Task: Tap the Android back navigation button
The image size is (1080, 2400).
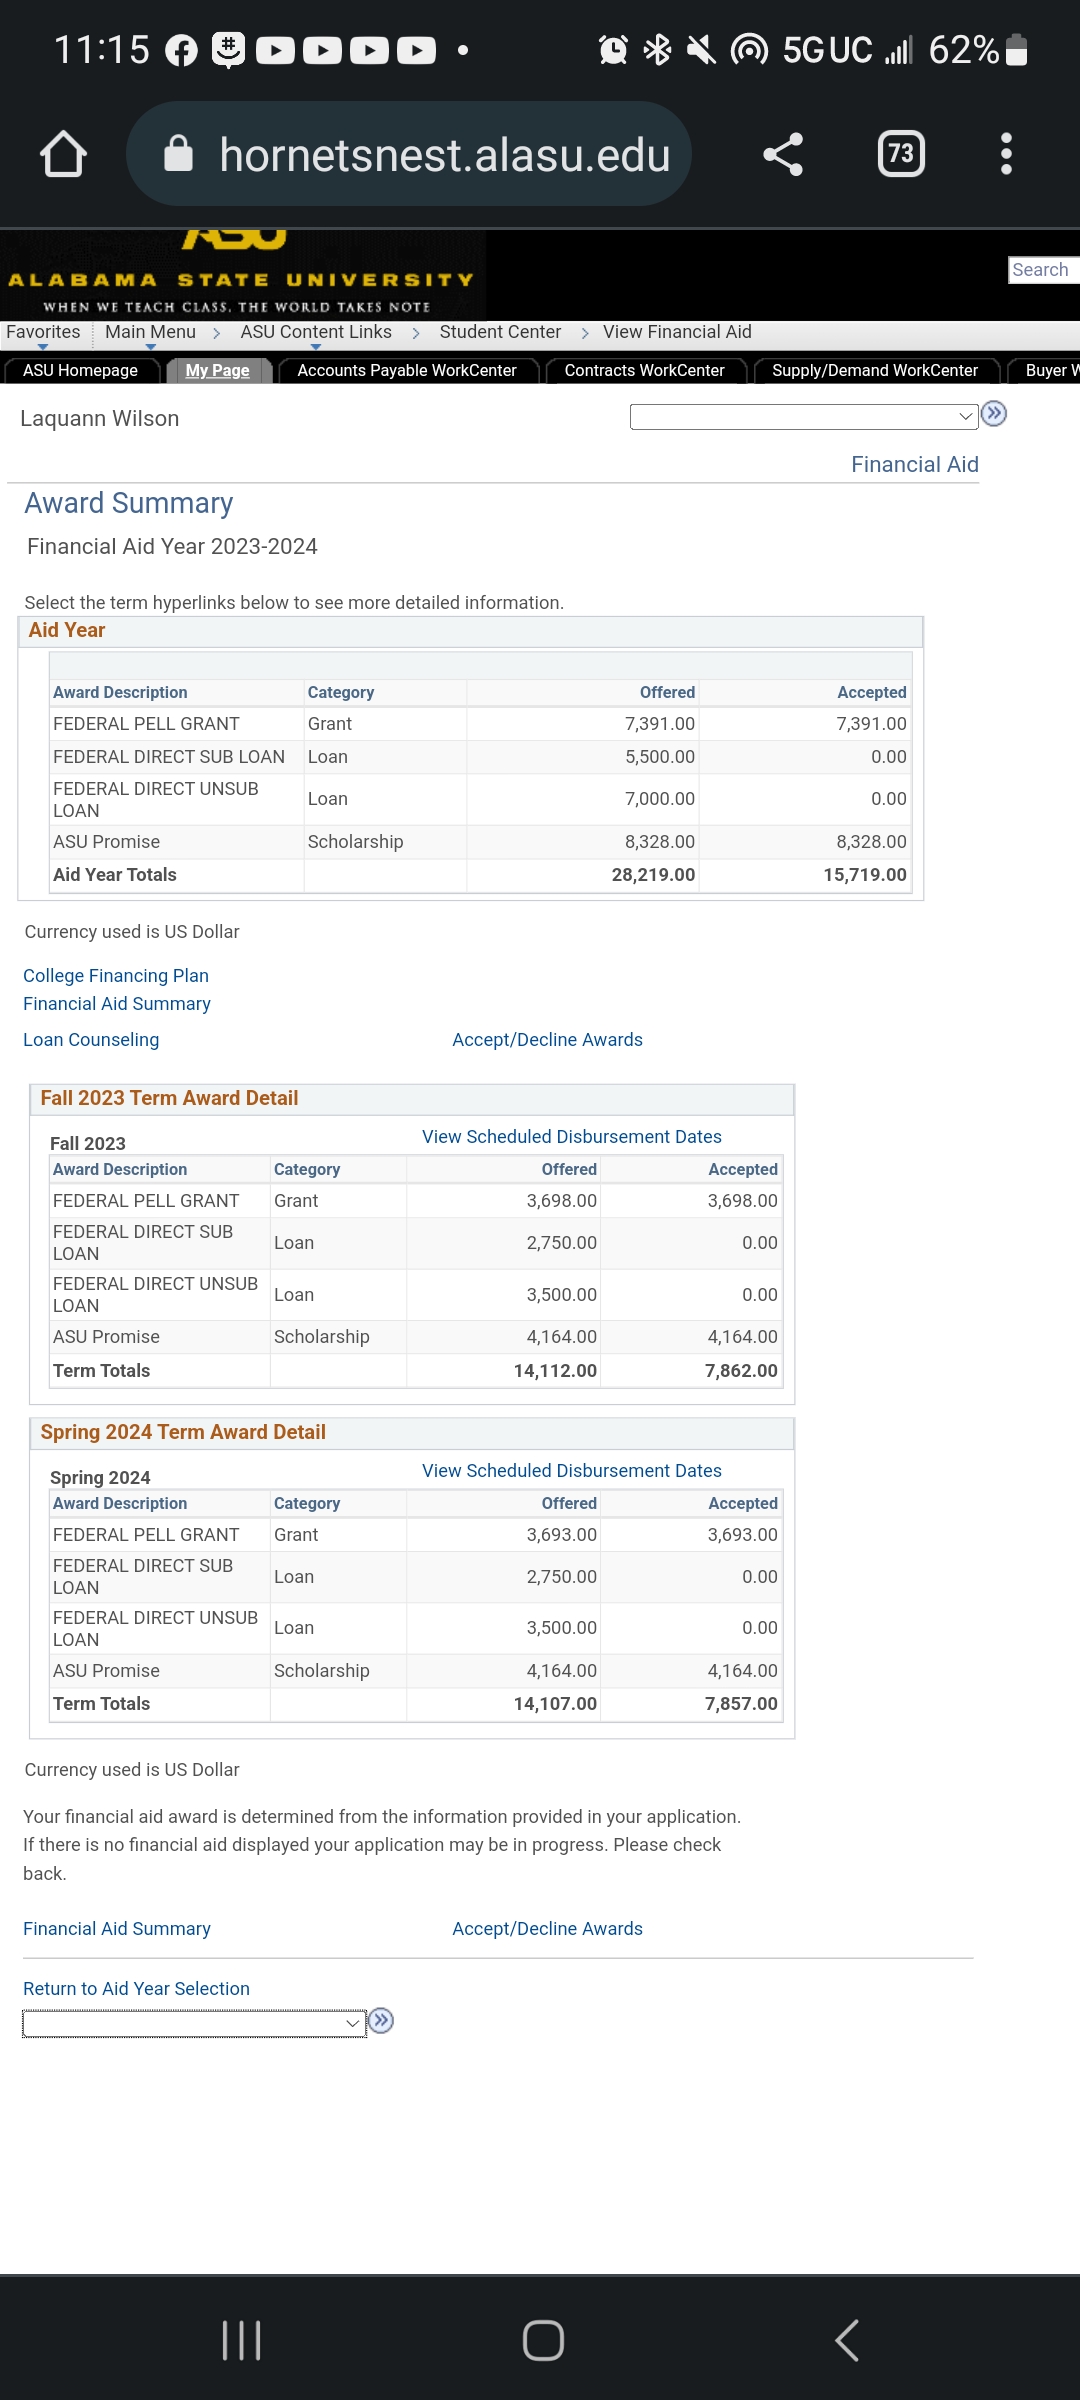Action: point(847,2340)
